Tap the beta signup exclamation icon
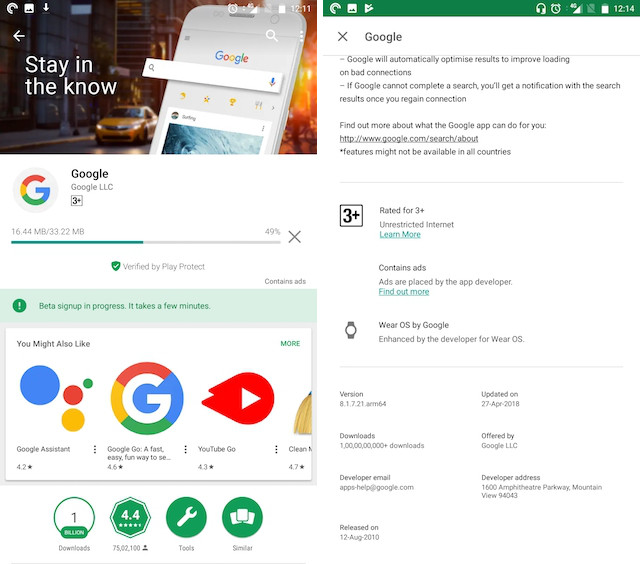 click(19, 305)
